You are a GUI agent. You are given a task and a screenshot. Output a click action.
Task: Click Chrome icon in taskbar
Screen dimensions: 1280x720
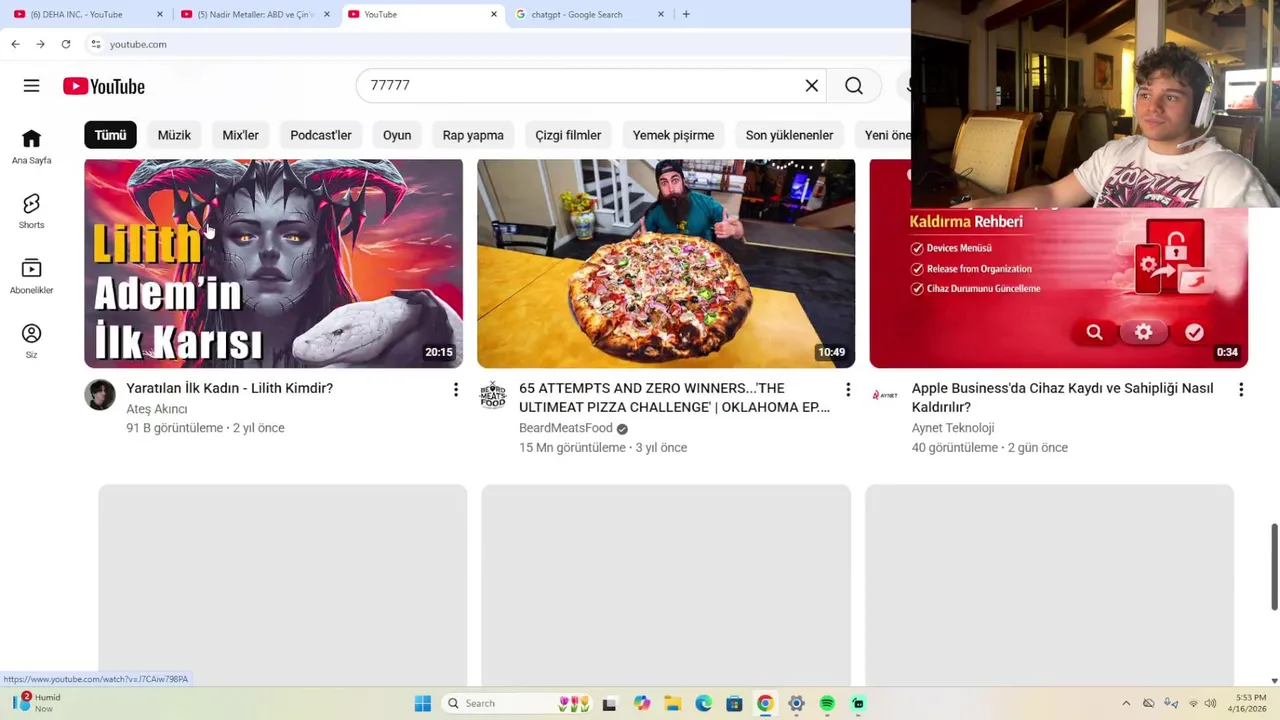click(x=765, y=704)
